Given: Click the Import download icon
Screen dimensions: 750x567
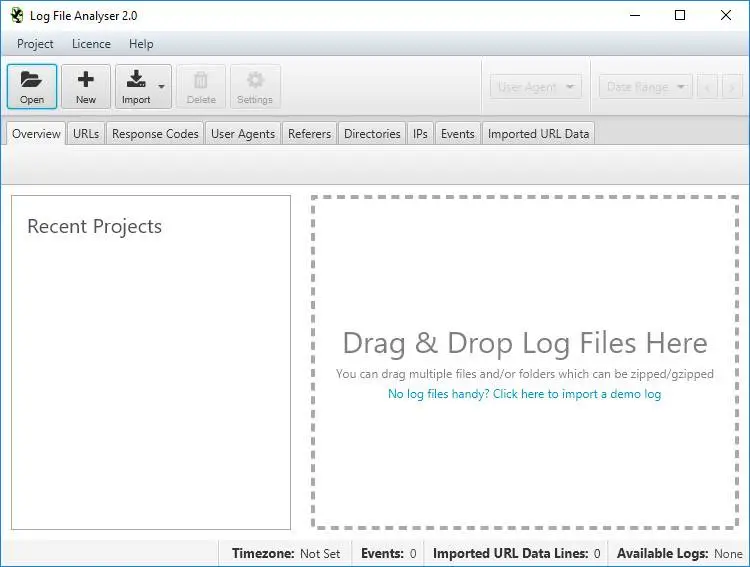Looking at the screenshot, I should tap(136, 79).
